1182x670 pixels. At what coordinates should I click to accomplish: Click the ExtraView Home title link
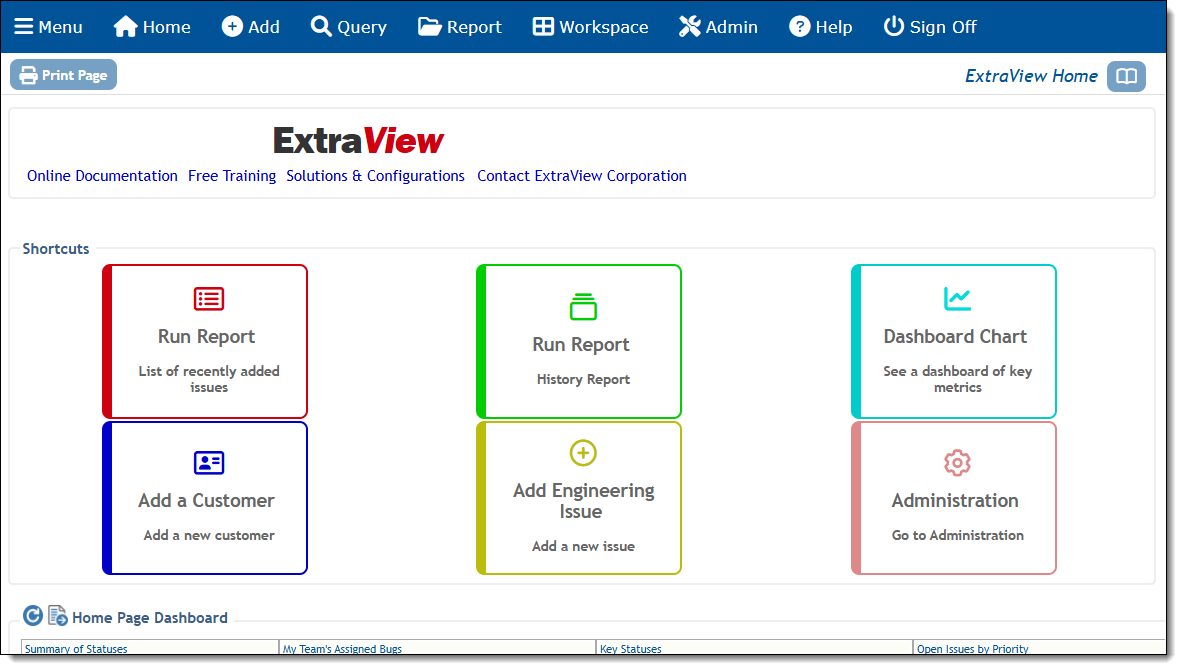click(x=1031, y=76)
